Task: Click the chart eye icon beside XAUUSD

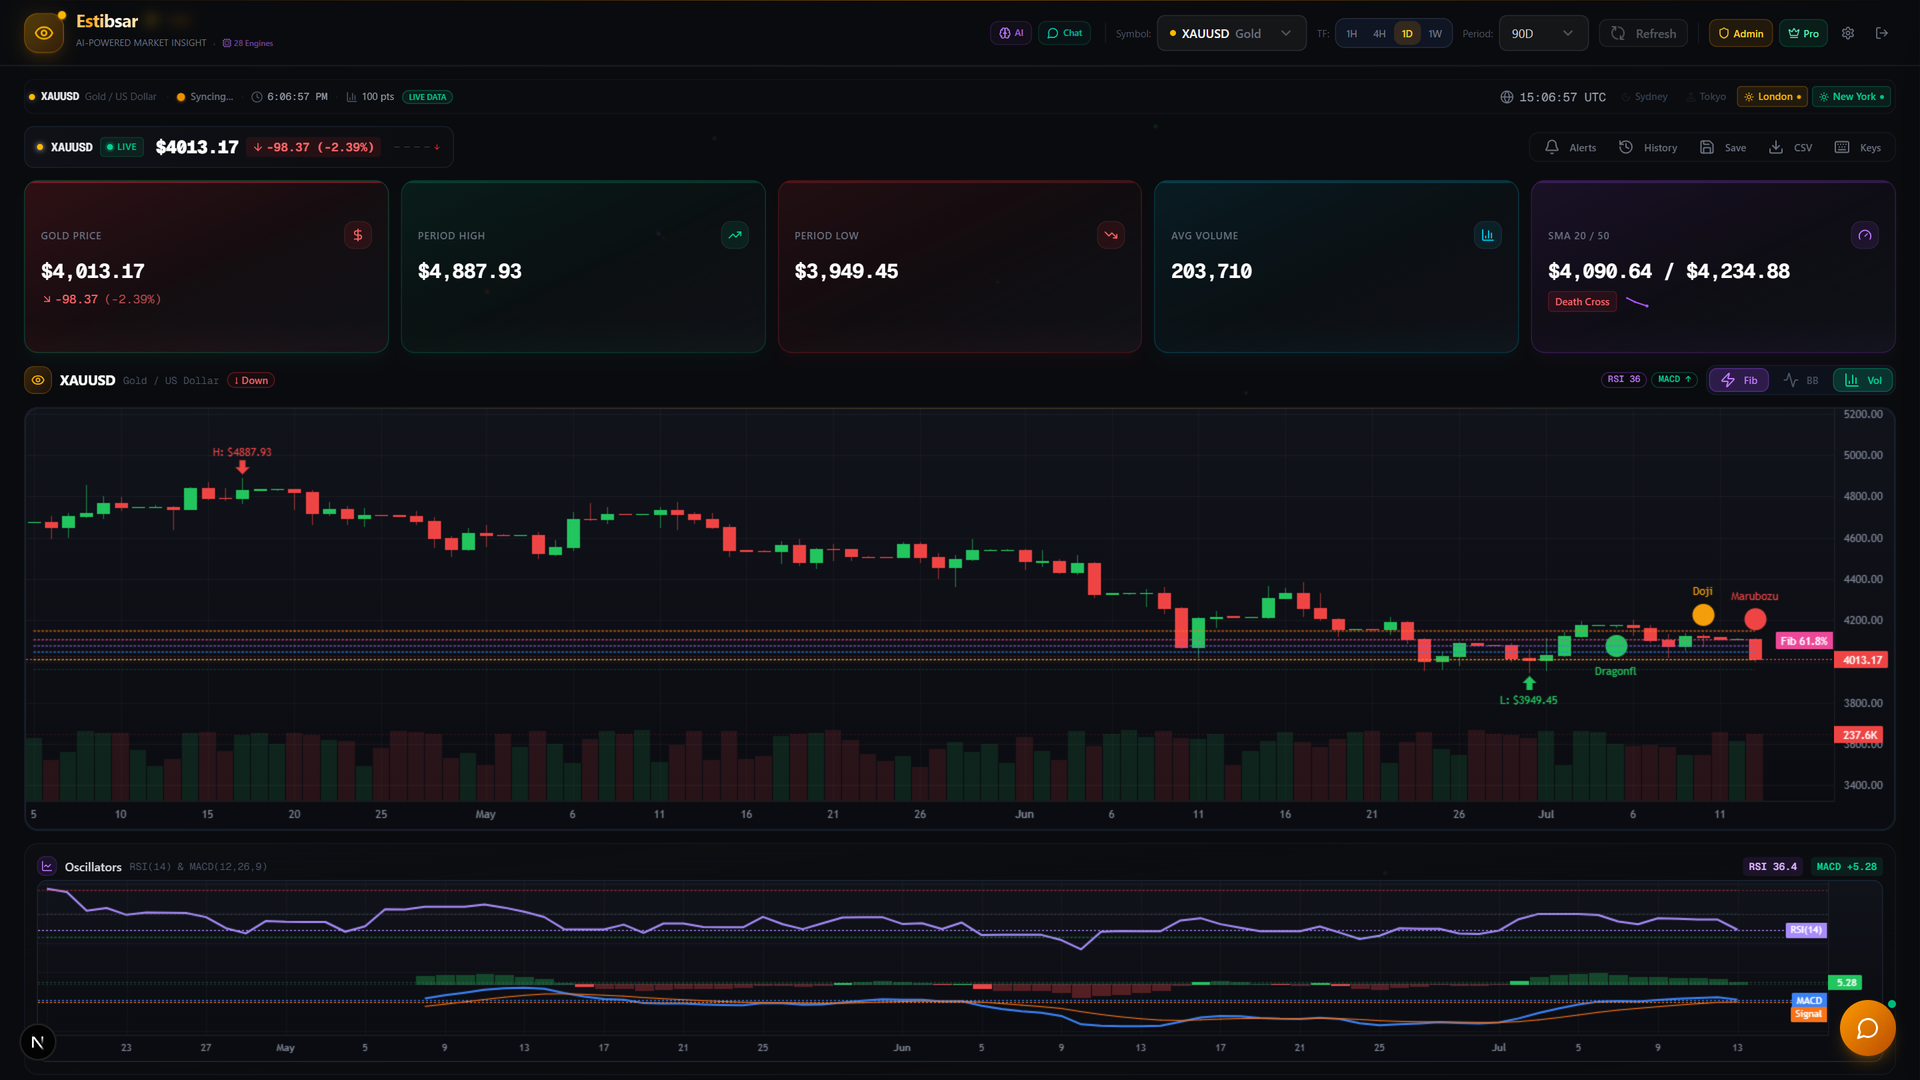Action: coord(38,380)
